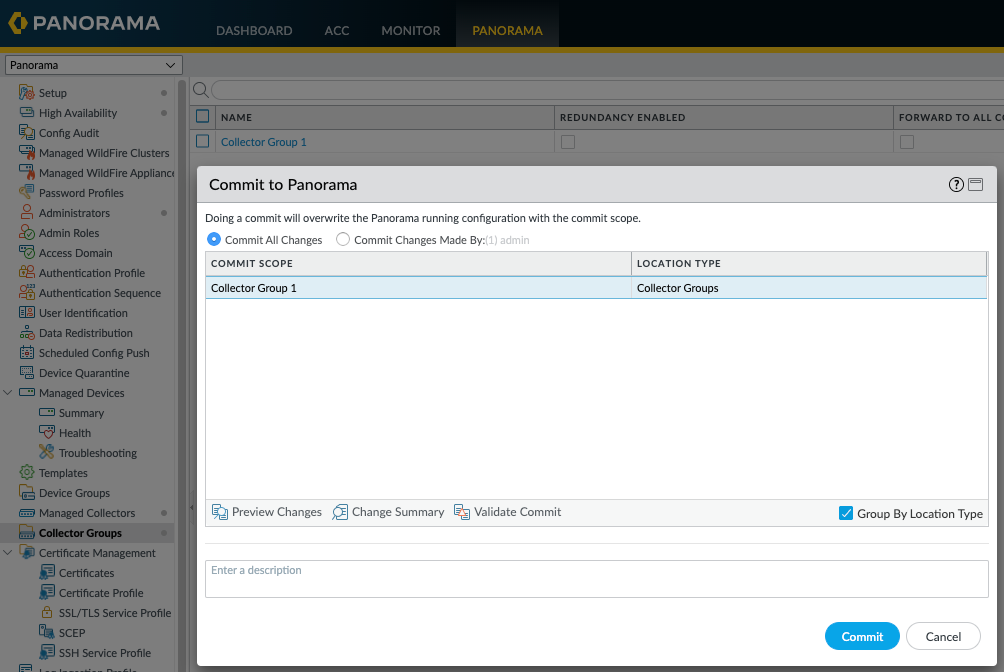Click the Health heart monitor icon
Image resolution: width=1004 pixels, height=672 pixels.
(47, 432)
